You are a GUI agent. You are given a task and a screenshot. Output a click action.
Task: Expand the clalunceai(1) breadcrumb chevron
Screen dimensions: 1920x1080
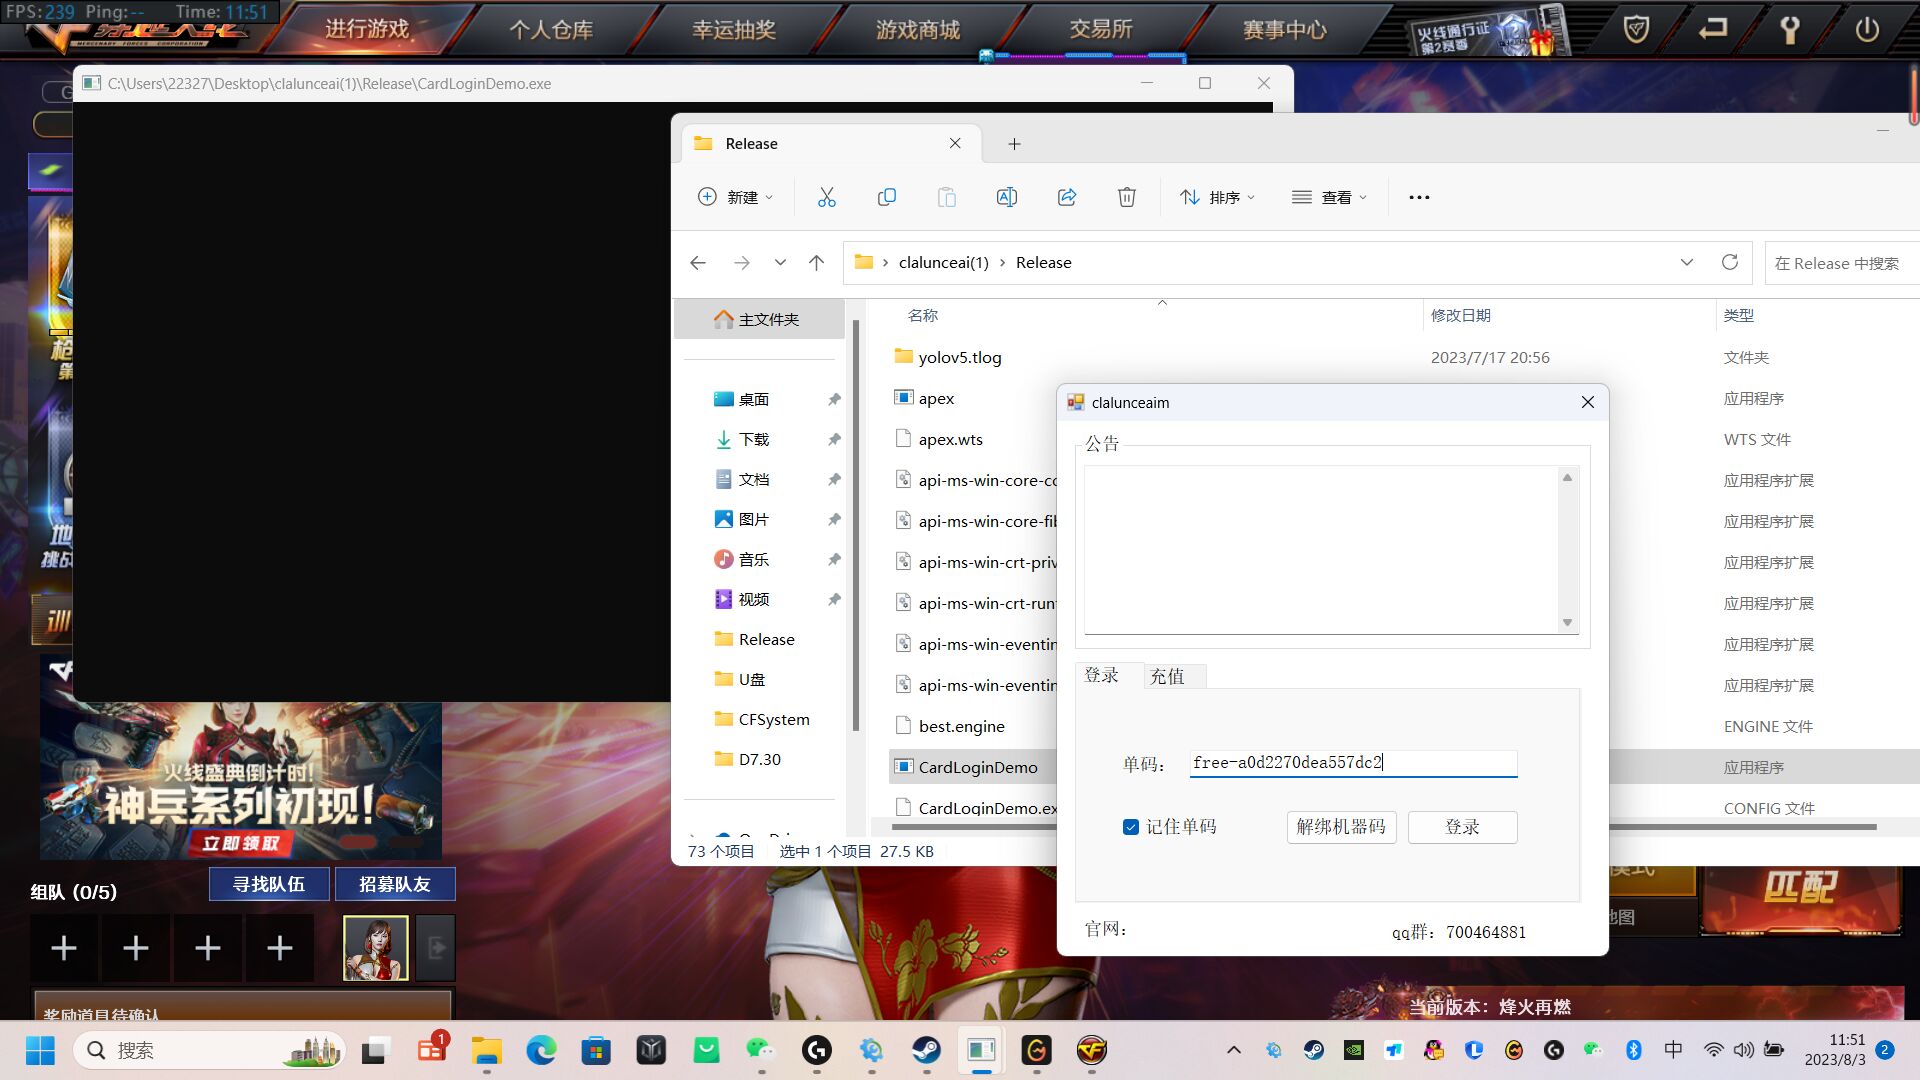coord(1002,262)
